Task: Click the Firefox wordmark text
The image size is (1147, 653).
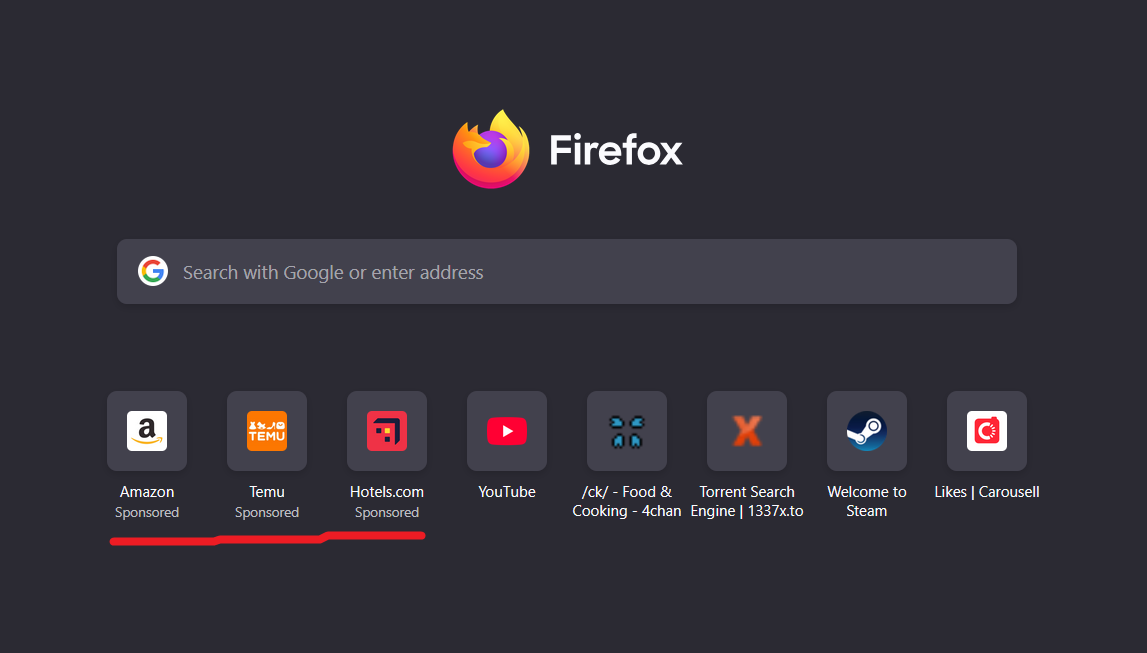Action: click(616, 150)
